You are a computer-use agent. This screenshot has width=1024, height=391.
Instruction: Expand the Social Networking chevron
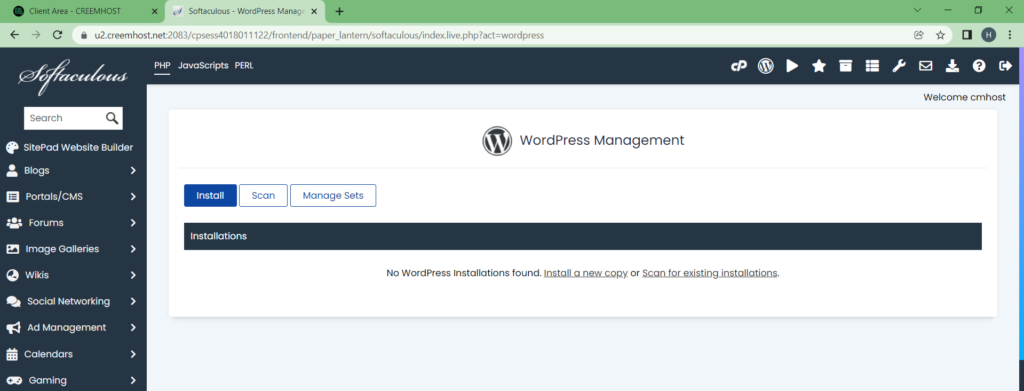click(x=133, y=302)
